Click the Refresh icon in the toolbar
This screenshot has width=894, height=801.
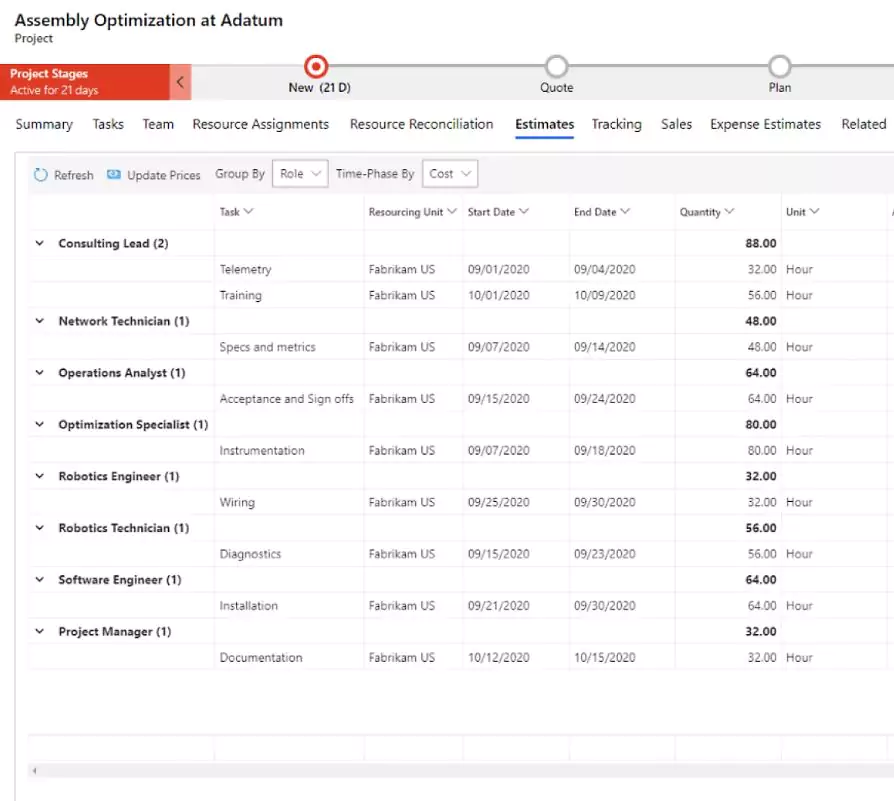point(40,175)
